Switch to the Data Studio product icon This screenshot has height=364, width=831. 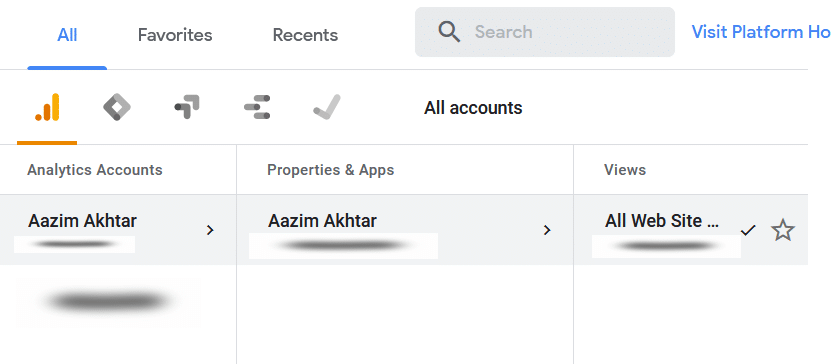(x=258, y=107)
